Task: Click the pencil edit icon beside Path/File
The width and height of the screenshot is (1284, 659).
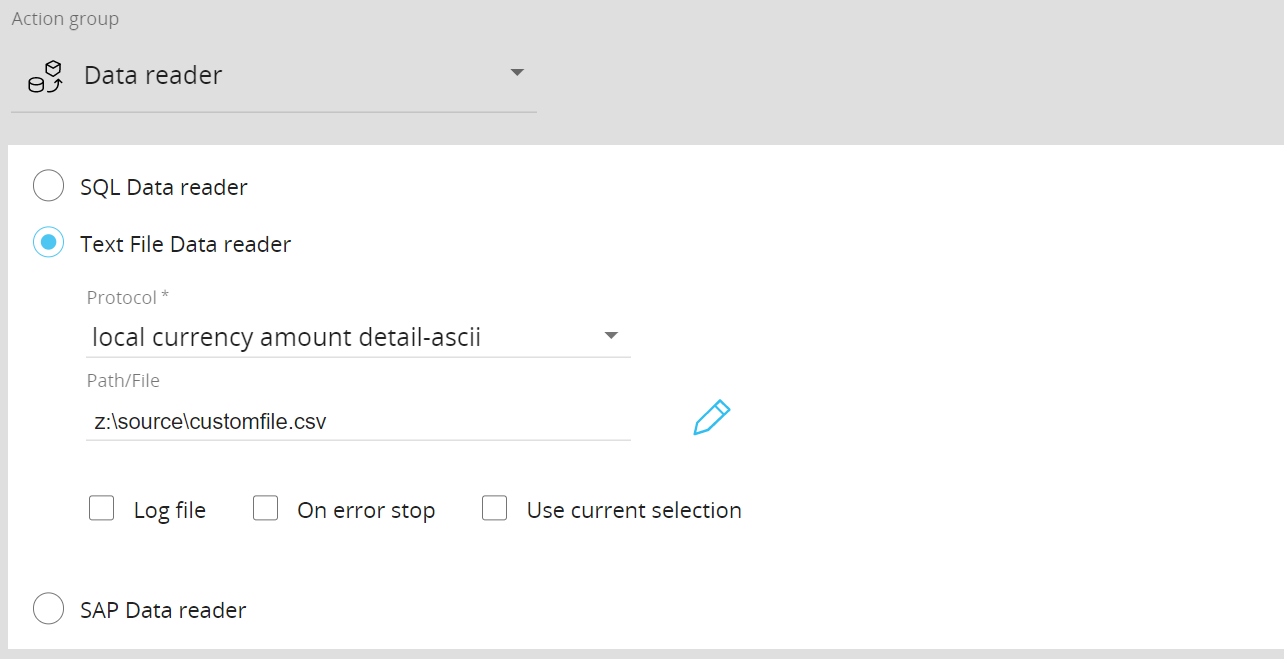Action: point(712,418)
